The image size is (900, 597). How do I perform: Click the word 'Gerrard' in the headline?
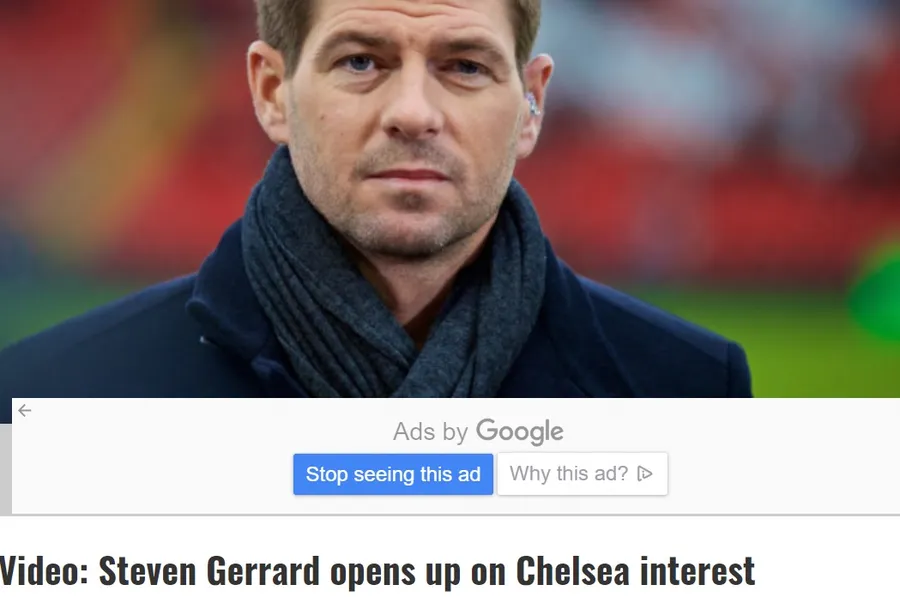262,571
